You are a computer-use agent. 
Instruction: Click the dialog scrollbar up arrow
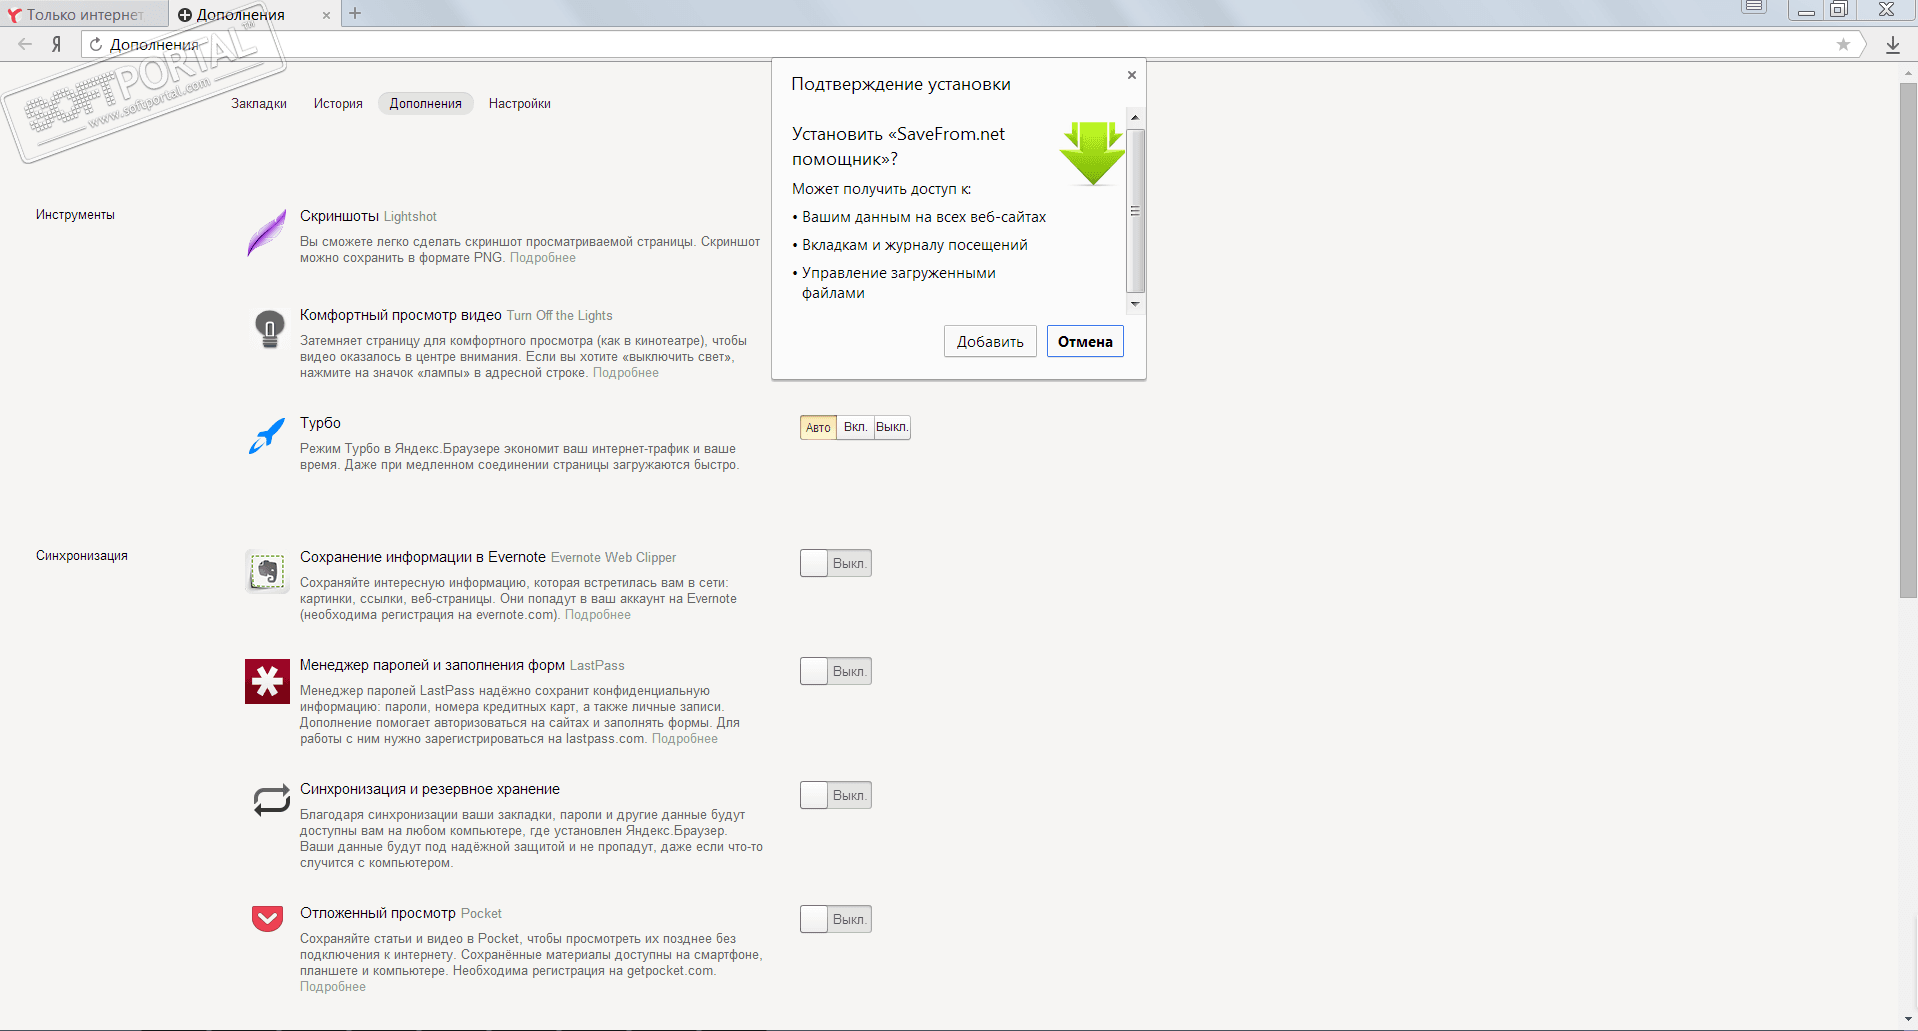click(x=1135, y=118)
